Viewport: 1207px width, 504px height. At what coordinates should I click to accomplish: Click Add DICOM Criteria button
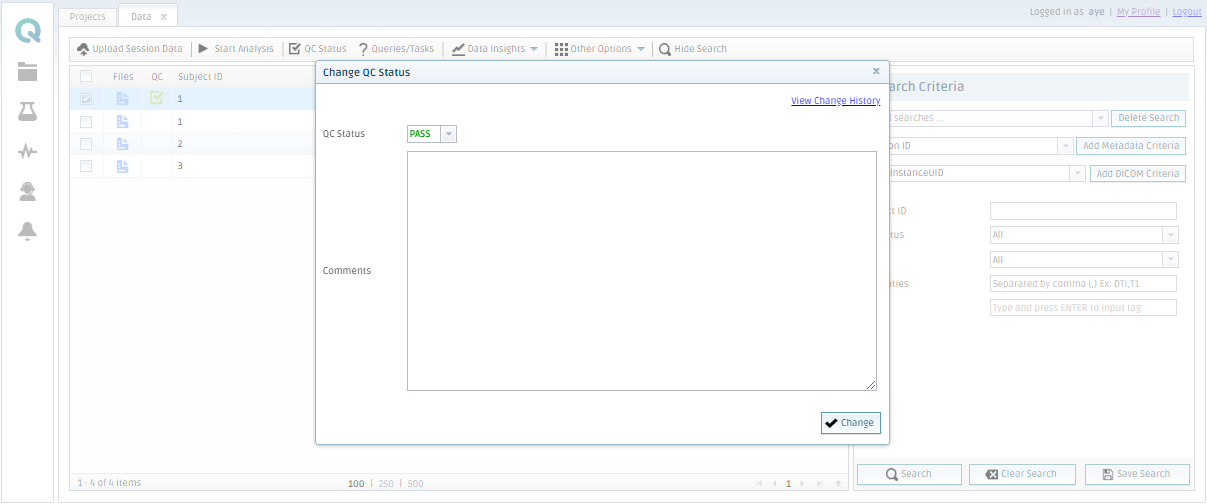tap(1138, 174)
